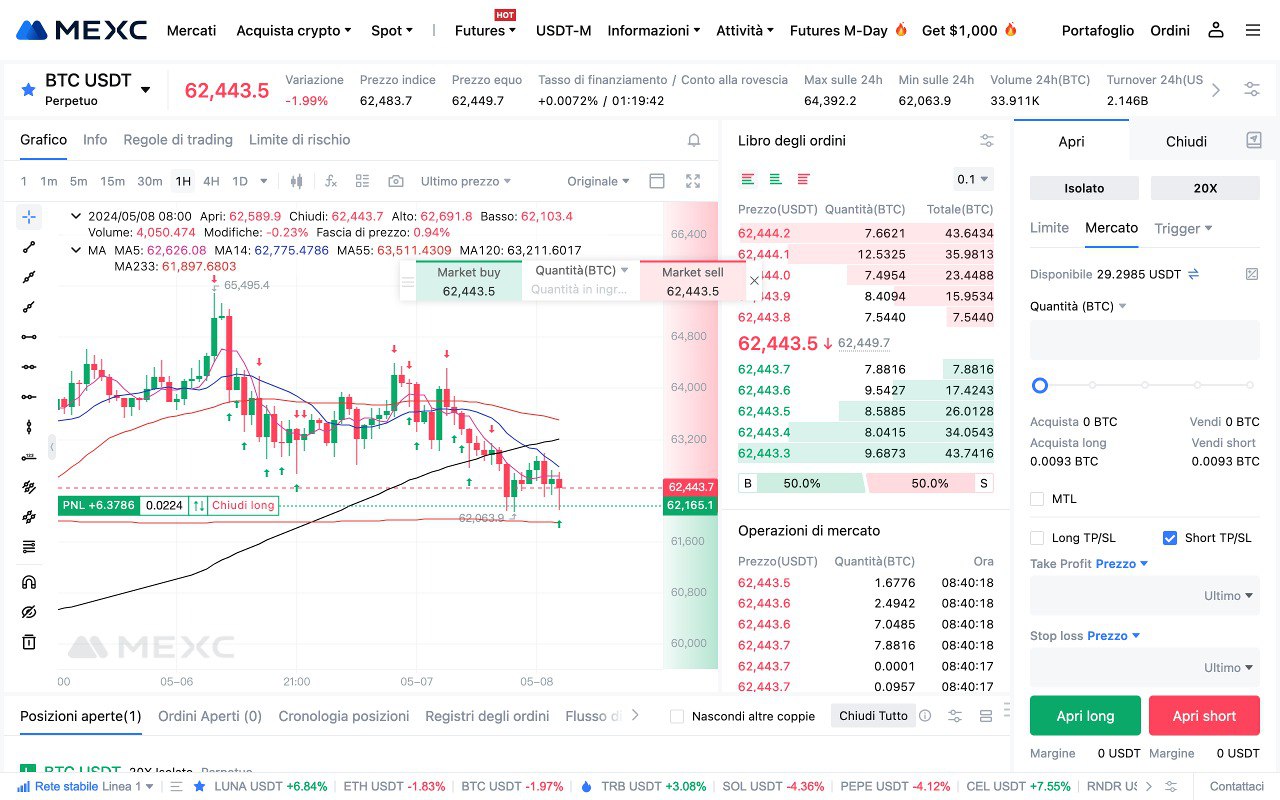Open the chart notification bell
Image resolution: width=1280 pixels, height=800 pixels.
pos(694,141)
